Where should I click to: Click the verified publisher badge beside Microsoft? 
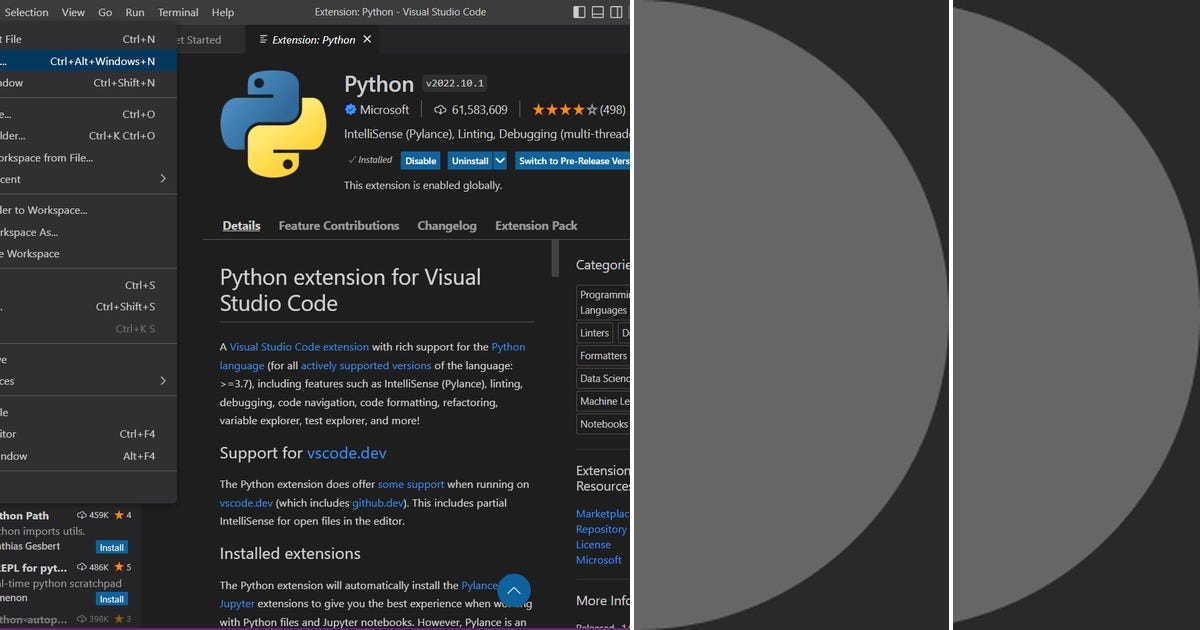[x=351, y=110]
